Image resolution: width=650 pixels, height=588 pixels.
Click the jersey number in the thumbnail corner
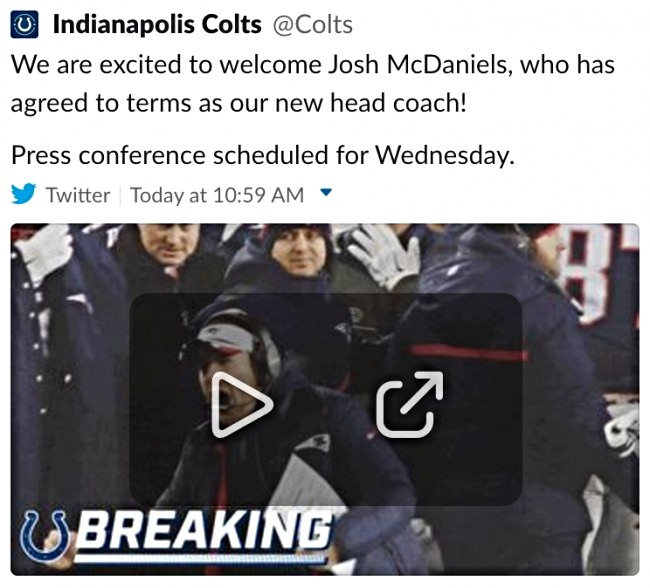pyautogui.click(x=601, y=274)
